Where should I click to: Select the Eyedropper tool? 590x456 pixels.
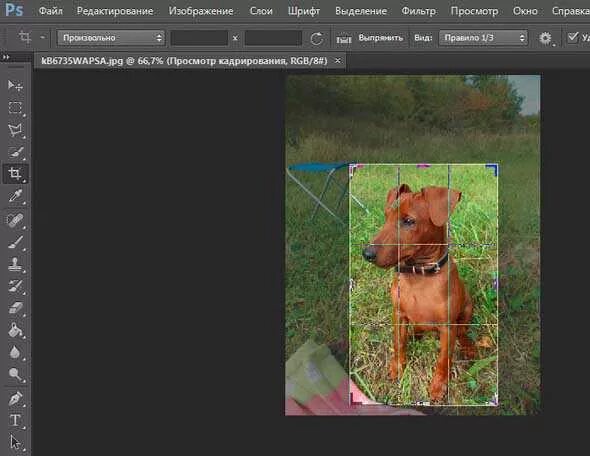point(15,196)
